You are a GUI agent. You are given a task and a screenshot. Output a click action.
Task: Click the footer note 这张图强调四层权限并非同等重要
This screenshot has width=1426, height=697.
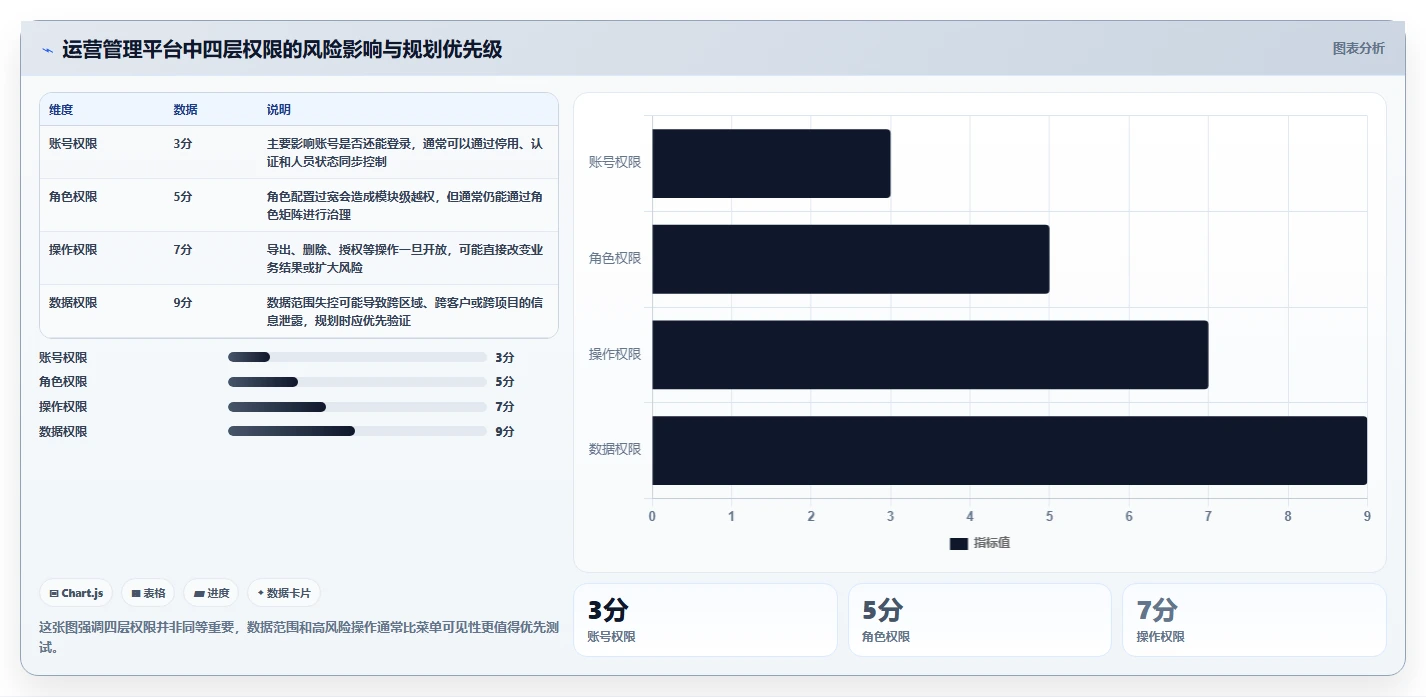(298, 637)
